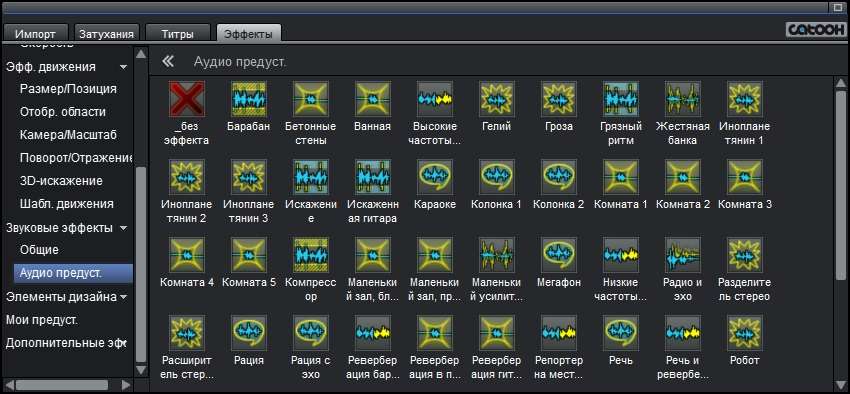Image resolution: width=850 pixels, height=394 pixels.
Task: Go back with the double-chevron button
Action: pyautogui.click(x=168, y=61)
